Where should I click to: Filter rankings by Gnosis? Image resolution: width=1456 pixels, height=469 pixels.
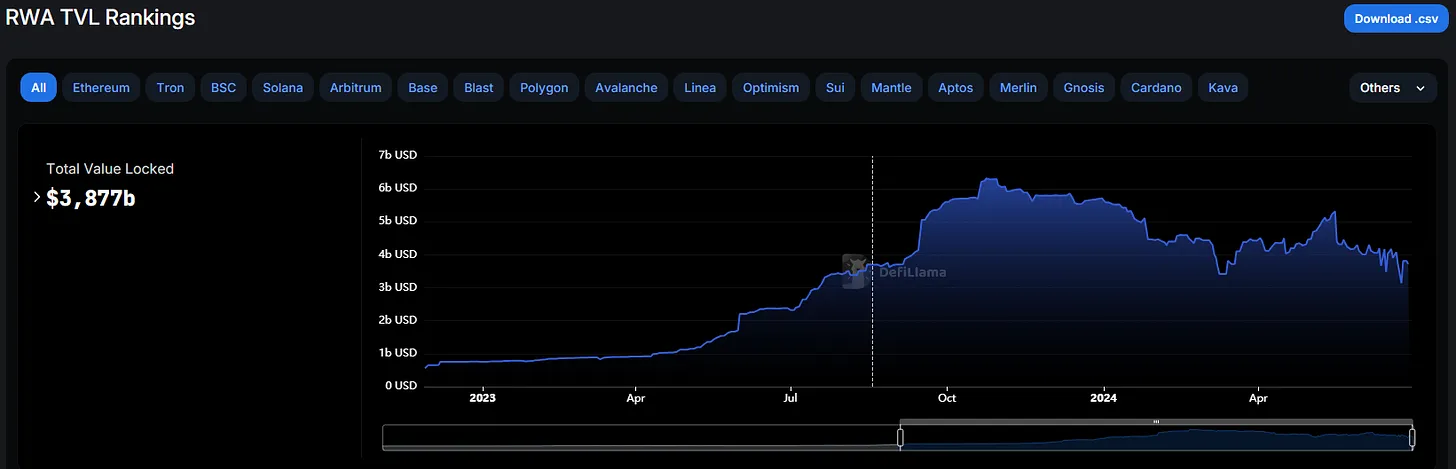click(1084, 88)
